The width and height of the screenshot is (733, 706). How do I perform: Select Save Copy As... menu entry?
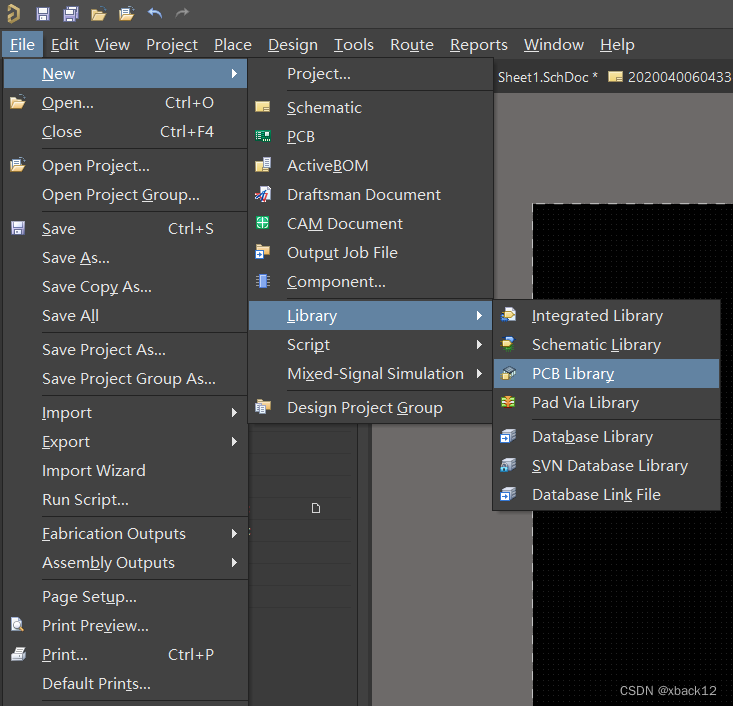pos(125,287)
